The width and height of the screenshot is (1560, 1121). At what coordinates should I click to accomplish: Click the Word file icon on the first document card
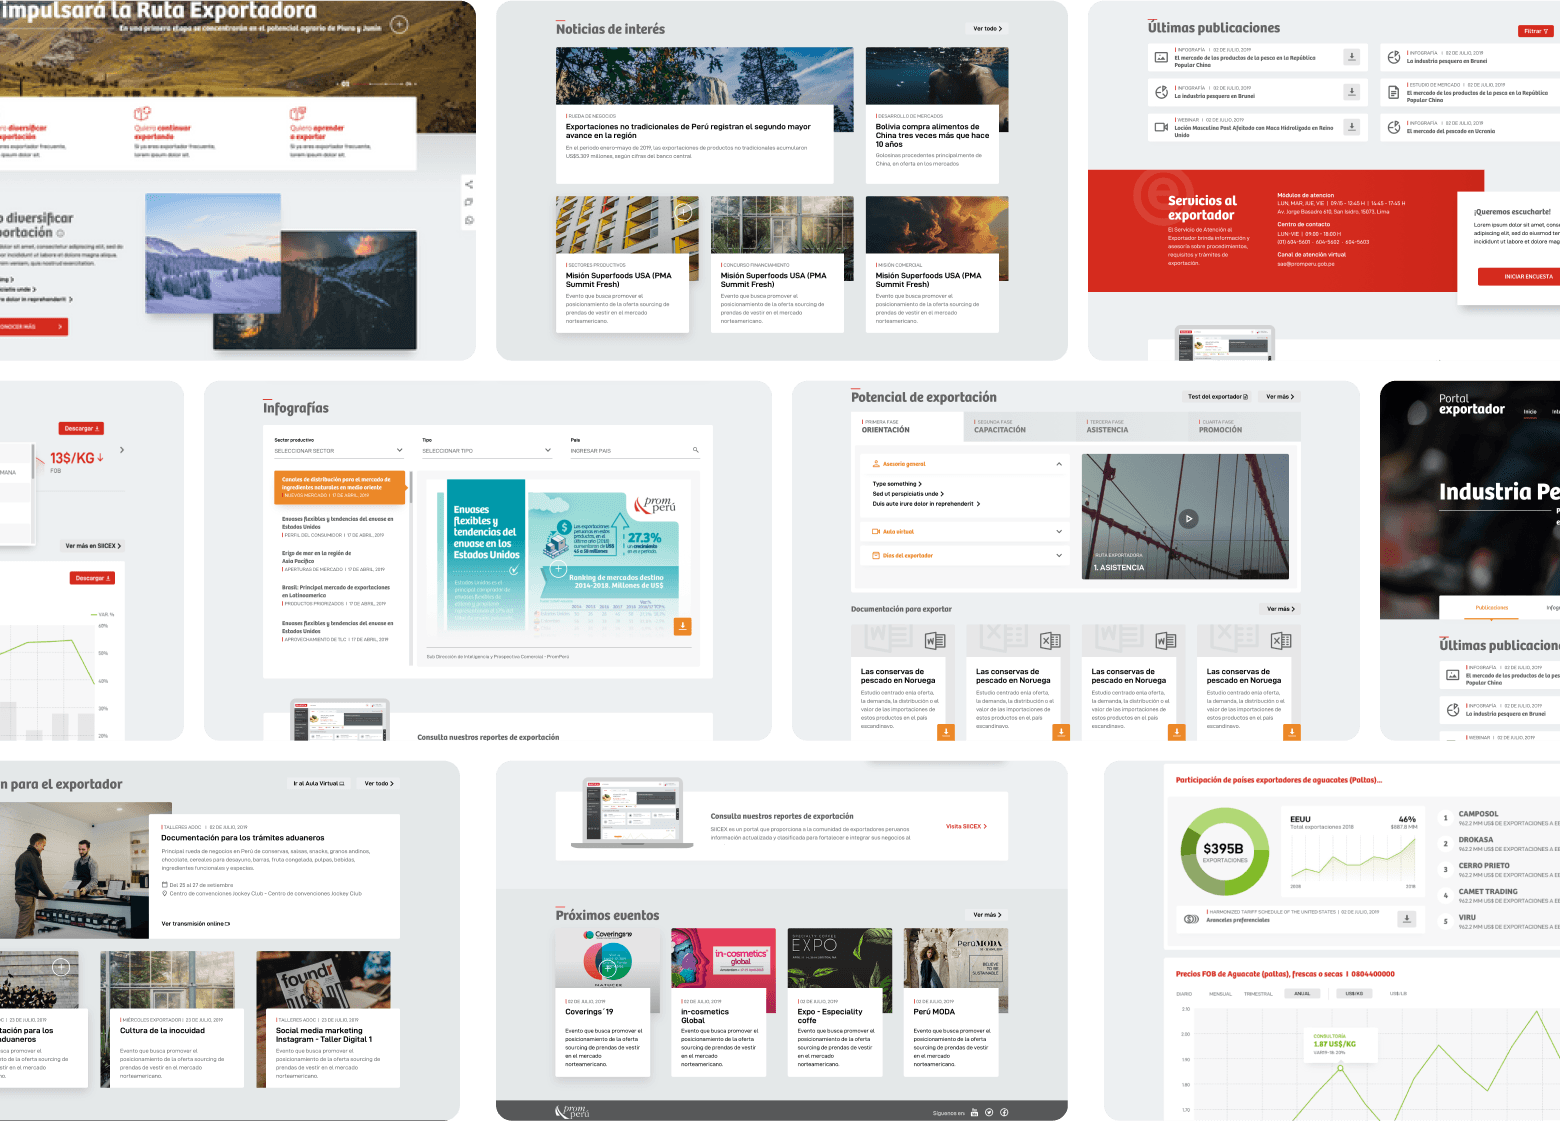tap(935, 640)
